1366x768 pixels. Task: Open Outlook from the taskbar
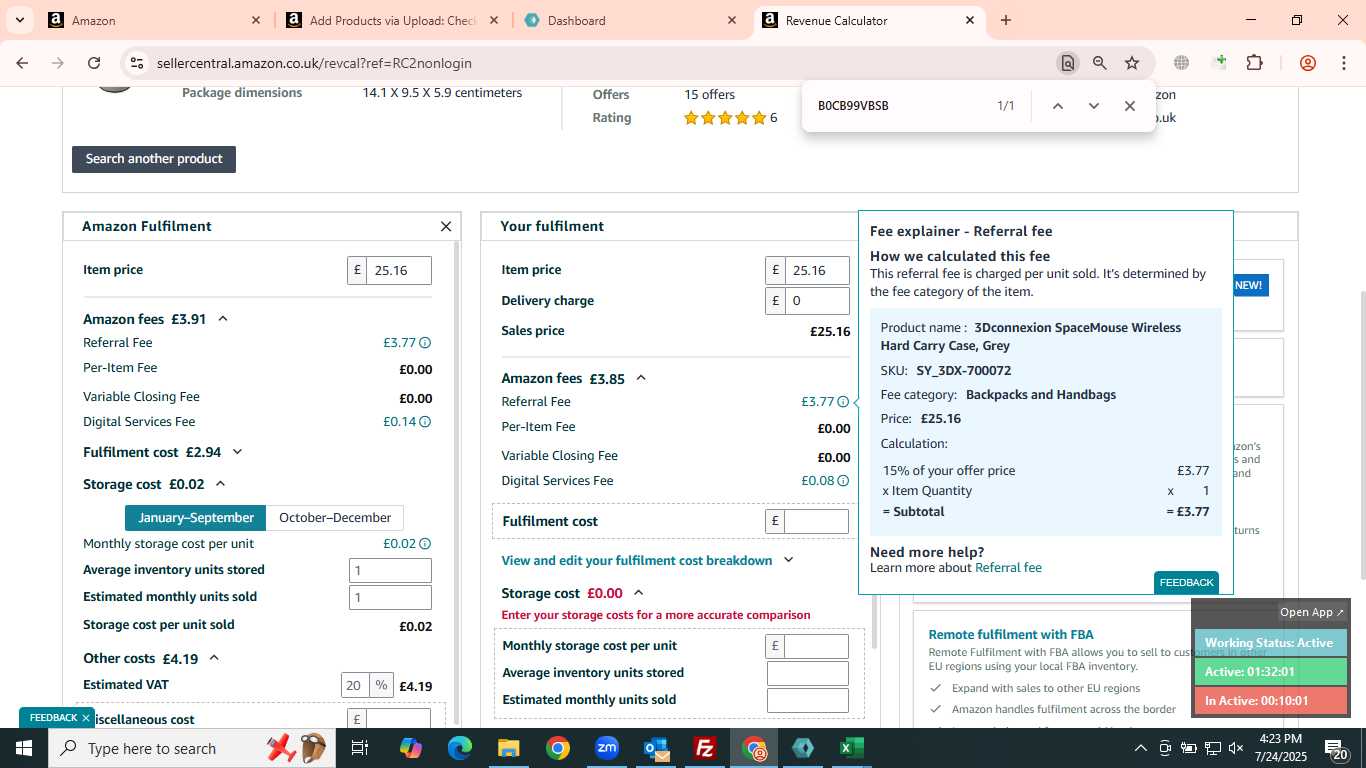tap(656, 748)
